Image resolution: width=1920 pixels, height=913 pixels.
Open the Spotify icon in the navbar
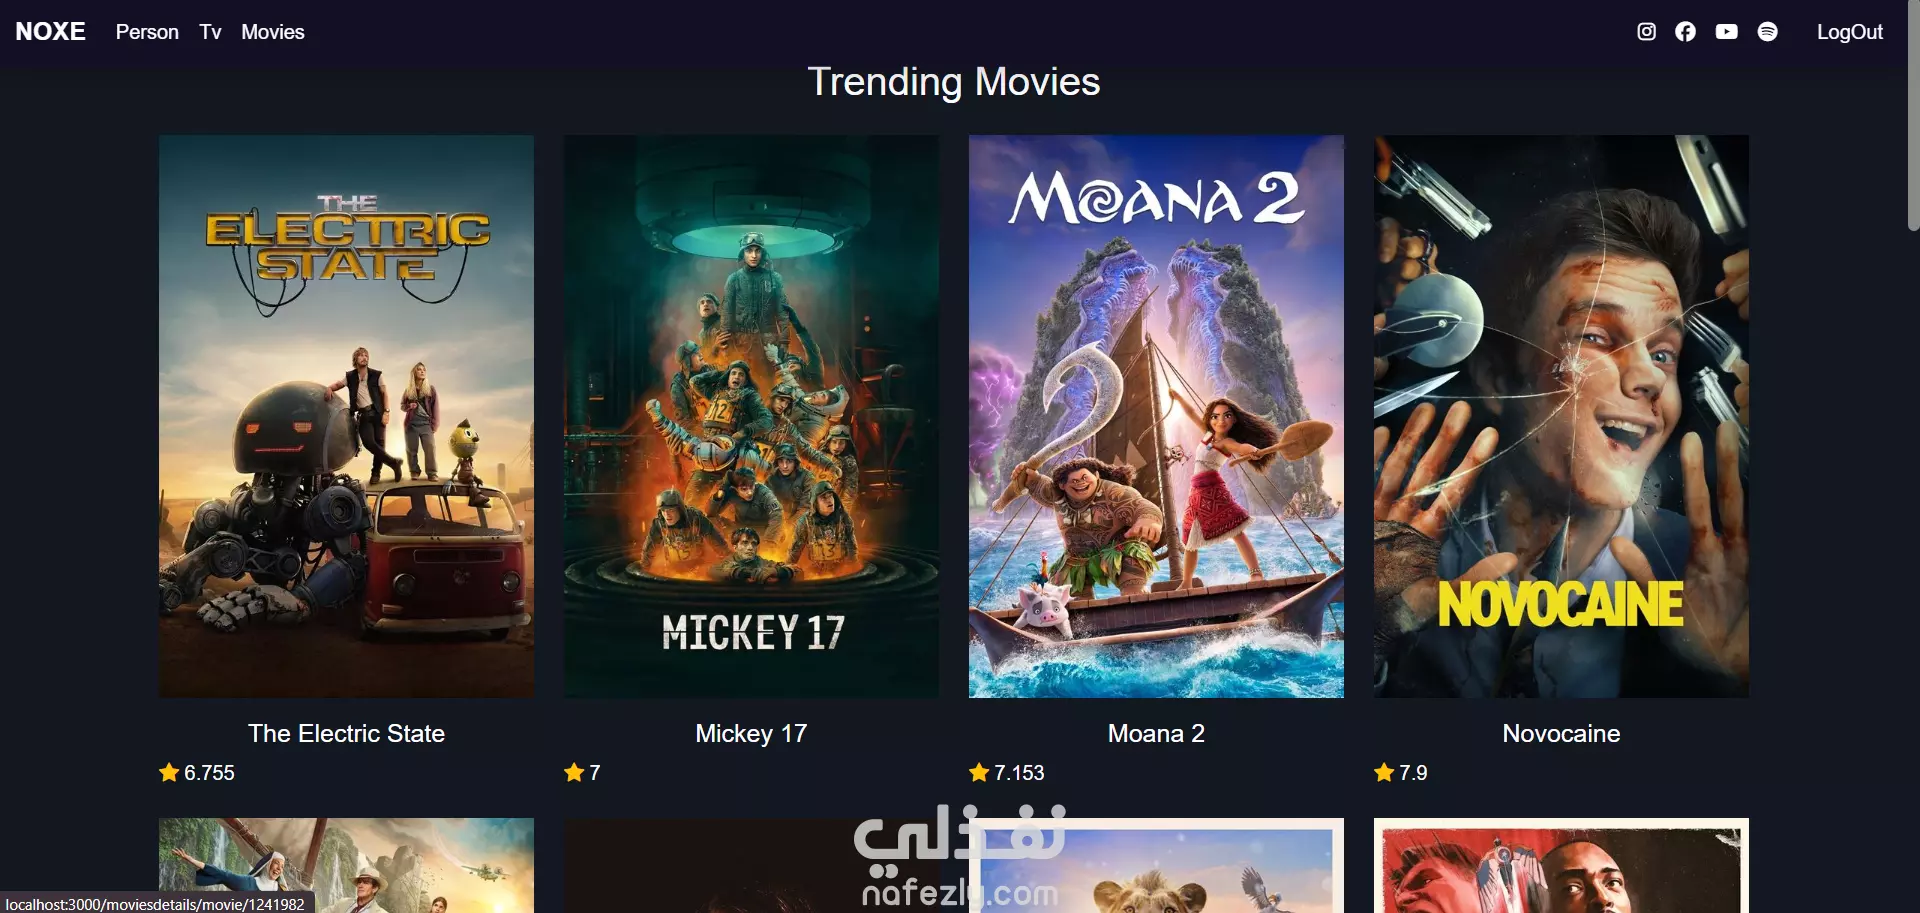click(1767, 32)
